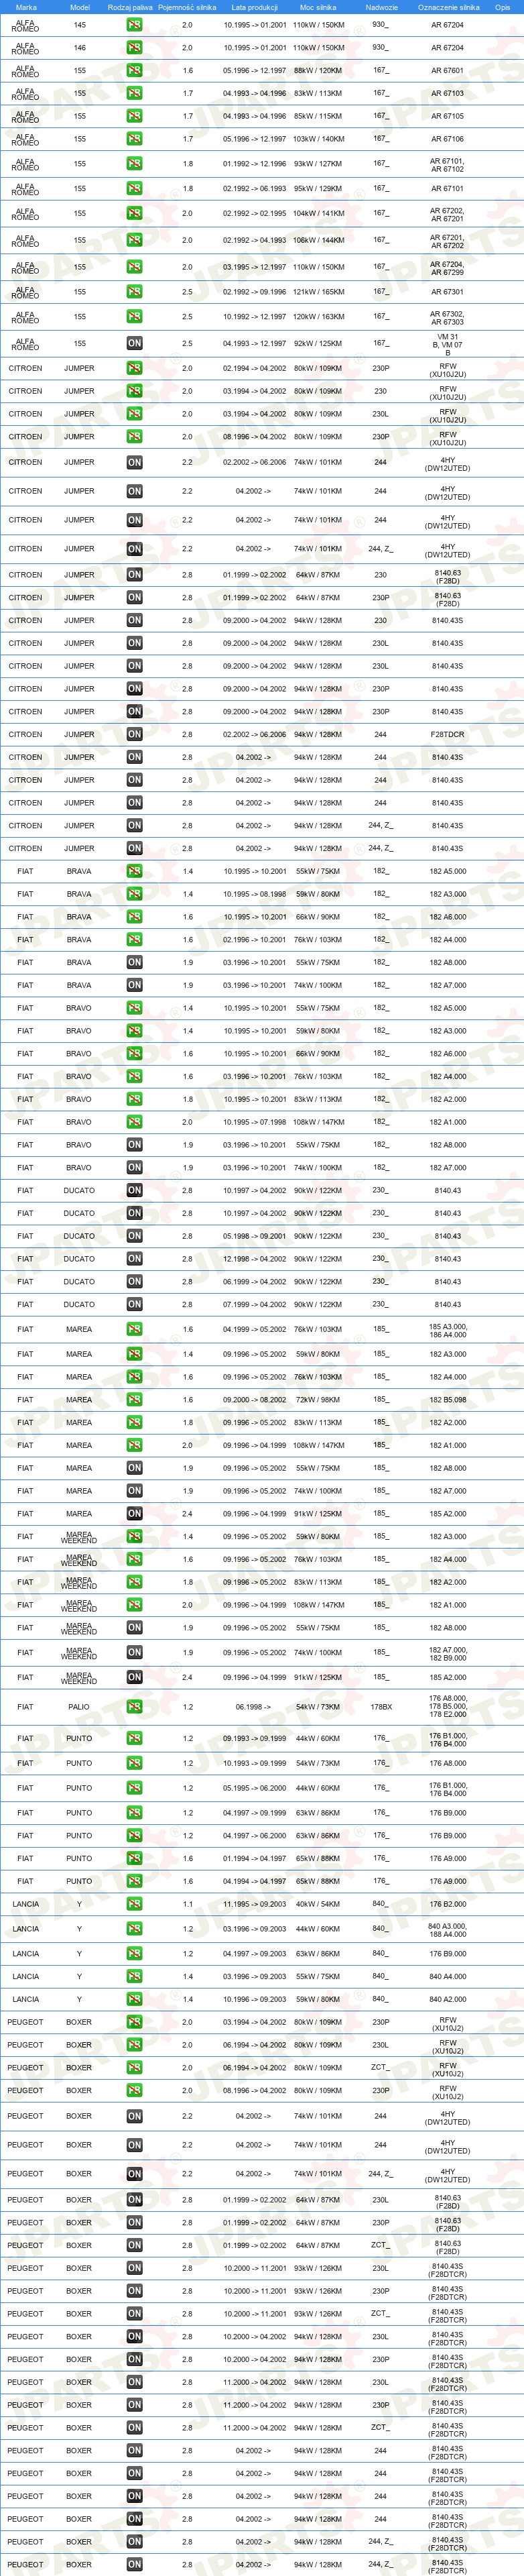Click power cell '40kW / 54KM'
The height and width of the screenshot is (2576, 524).
click(x=318, y=1904)
